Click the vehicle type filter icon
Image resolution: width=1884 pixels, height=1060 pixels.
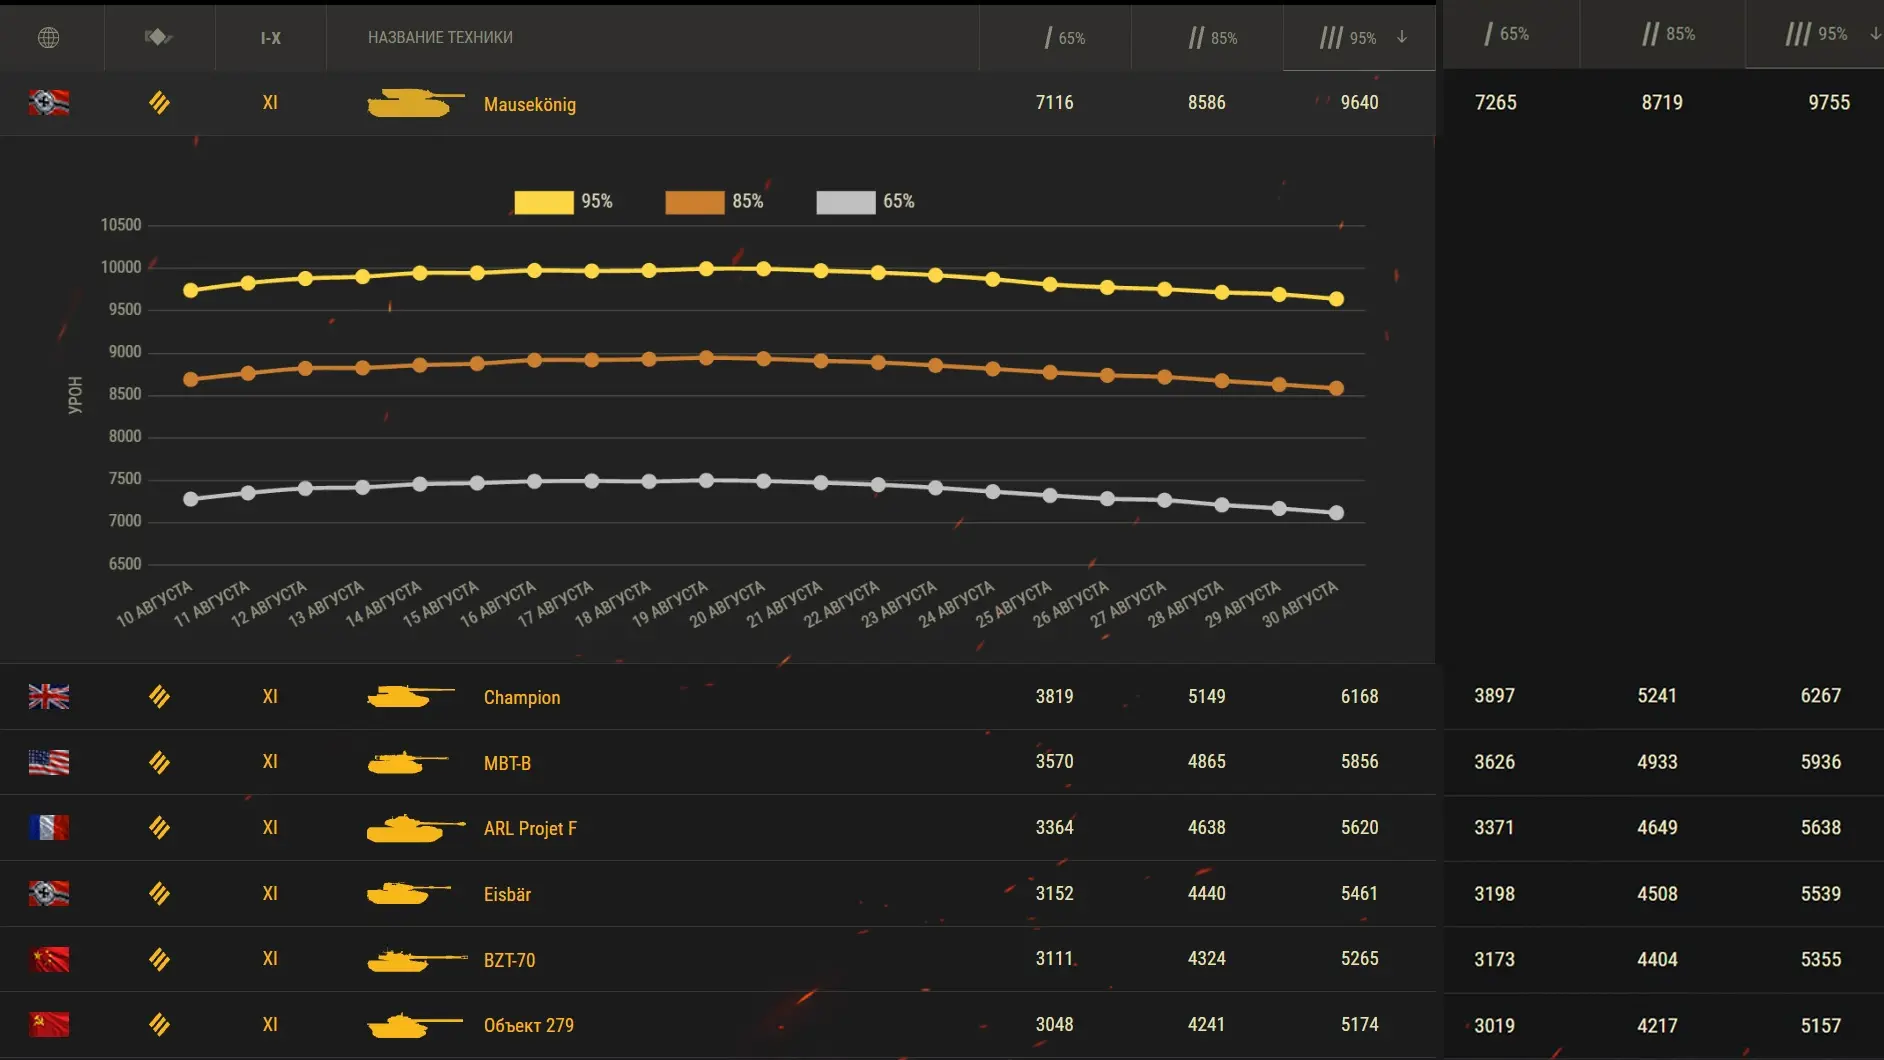(x=158, y=37)
